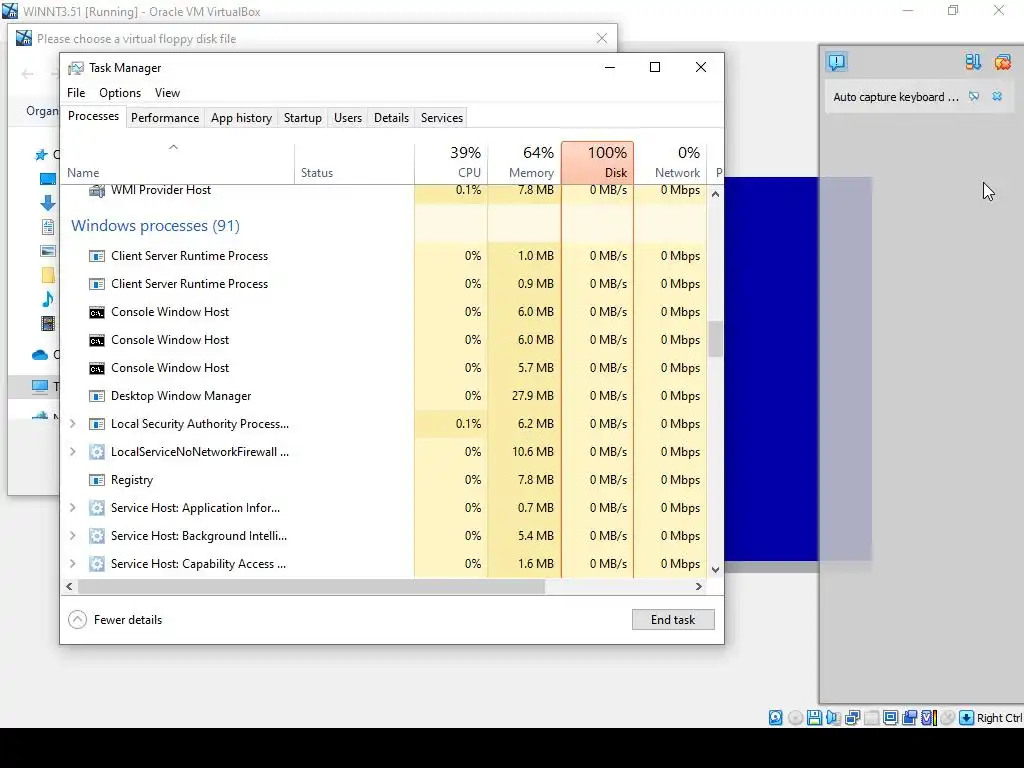Click the hard disk activity status icon
This screenshot has height=768, width=1024.
click(775, 718)
